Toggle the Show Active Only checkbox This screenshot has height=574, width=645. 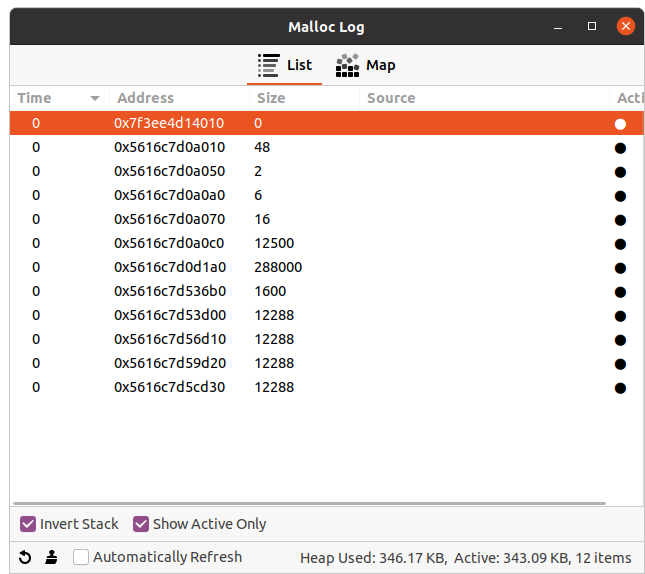[x=141, y=524]
